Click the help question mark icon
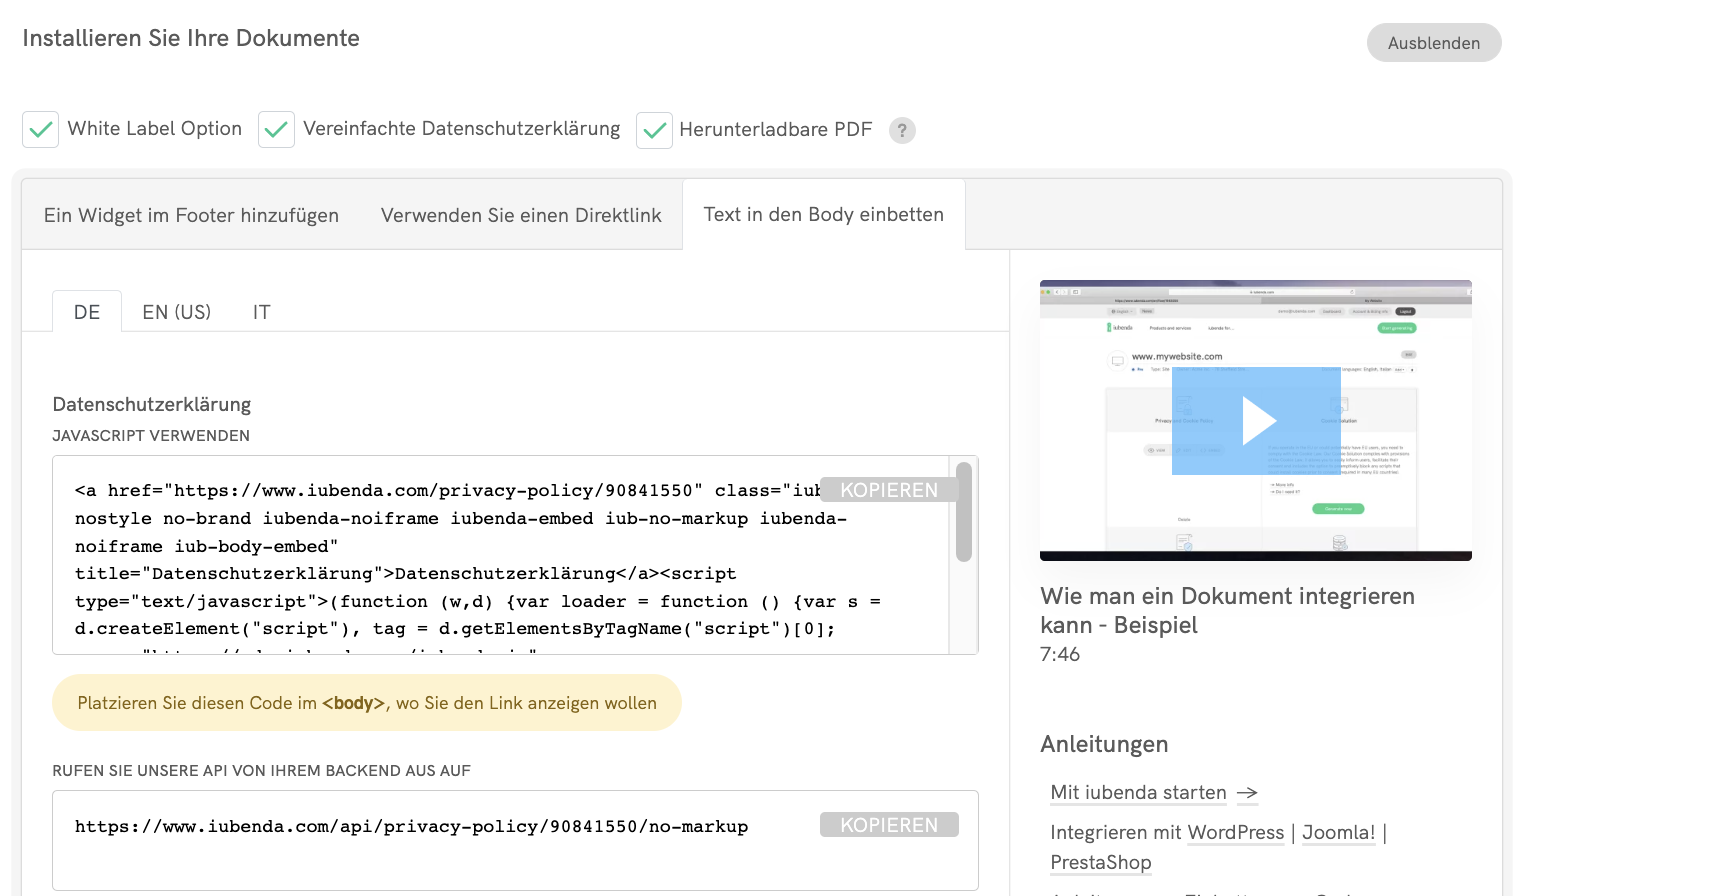This screenshot has width=1722, height=896. tap(902, 130)
